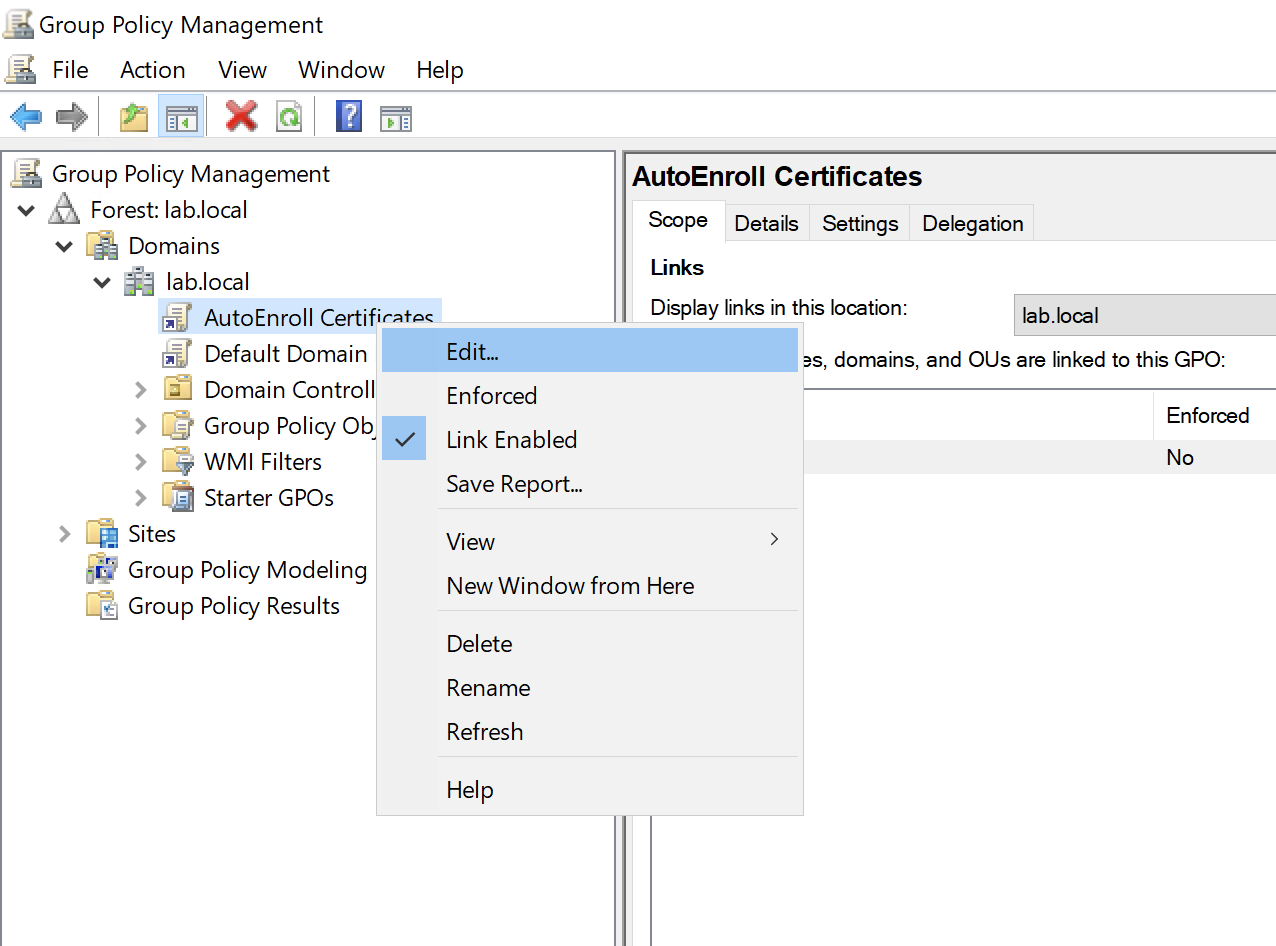1276x946 pixels.
Task: Select Save Report... in context menu
Action: click(x=514, y=484)
